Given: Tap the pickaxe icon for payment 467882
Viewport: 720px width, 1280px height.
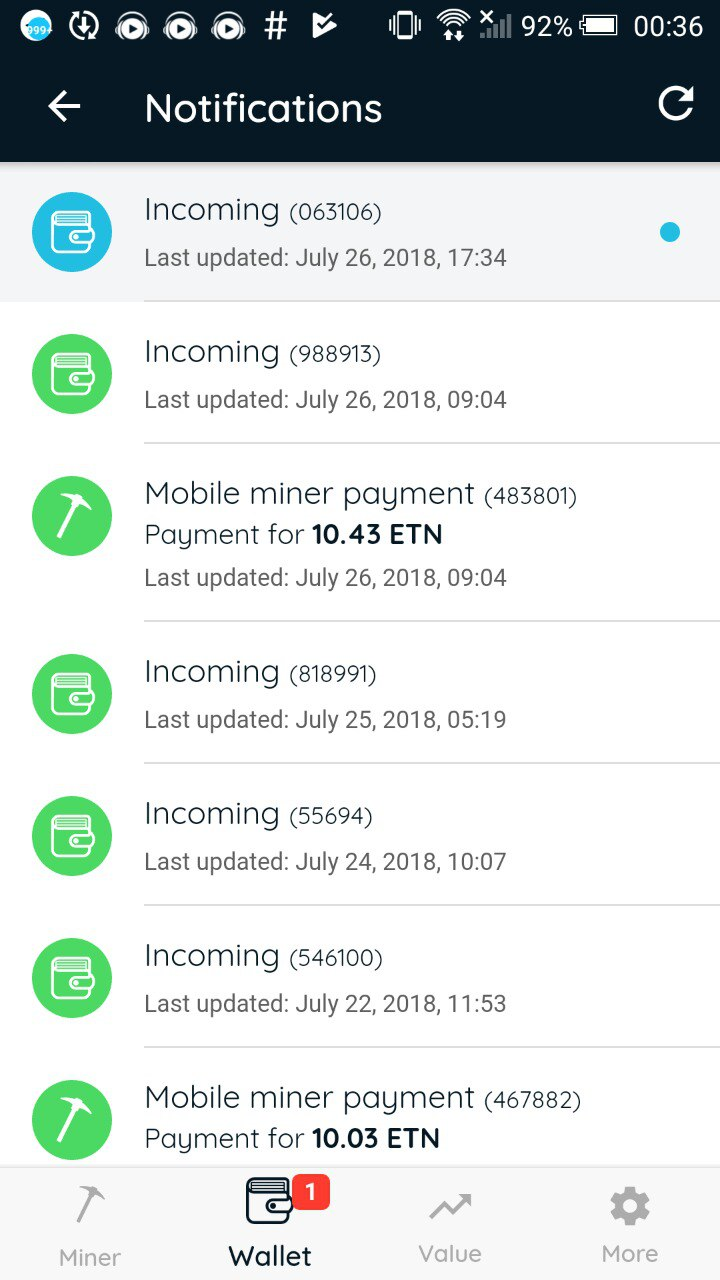Looking at the screenshot, I should [x=72, y=1120].
